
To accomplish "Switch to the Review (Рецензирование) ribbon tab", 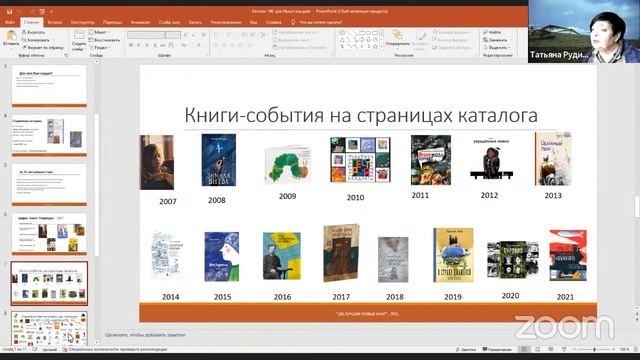I will pos(226,22).
